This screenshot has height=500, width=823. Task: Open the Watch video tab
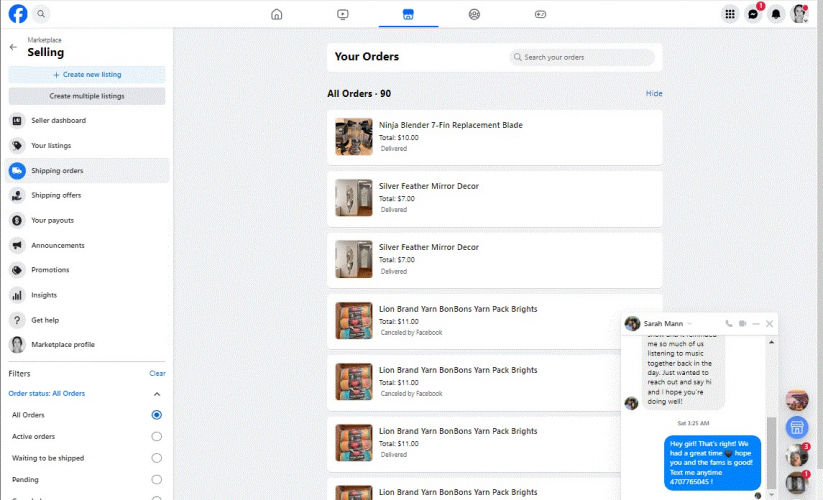[x=343, y=14]
